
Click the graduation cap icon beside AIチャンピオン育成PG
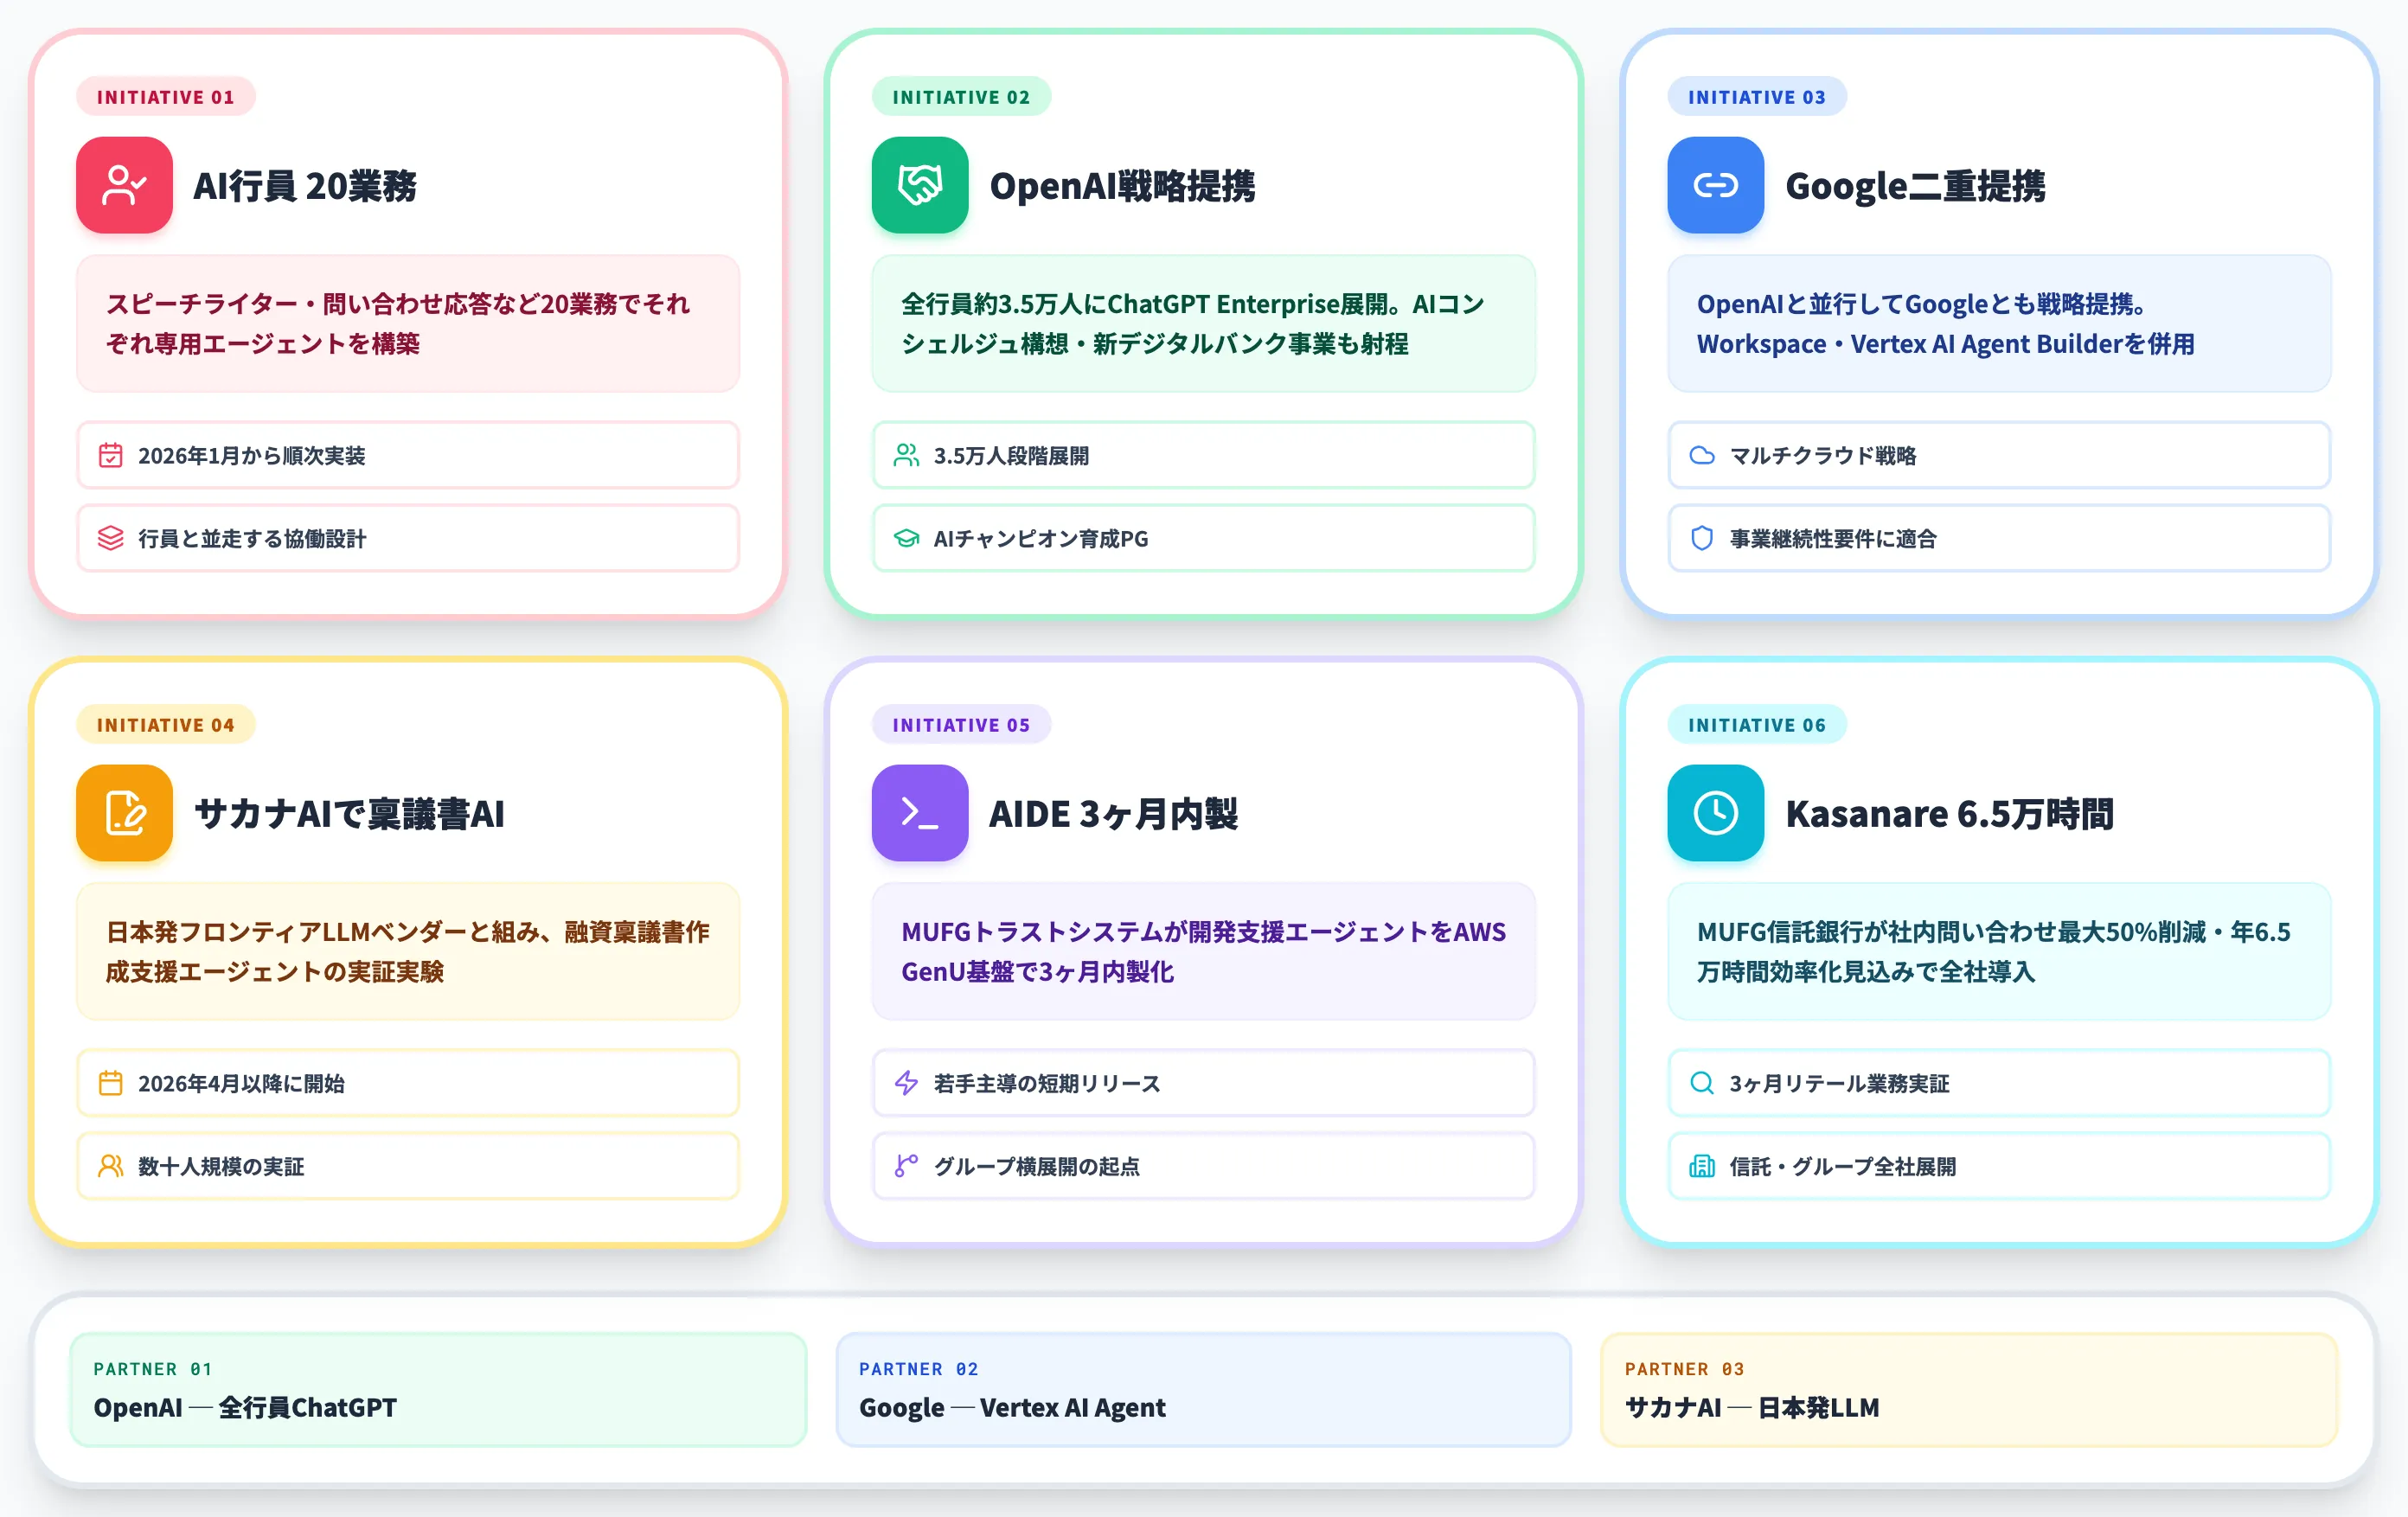tap(907, 538)
